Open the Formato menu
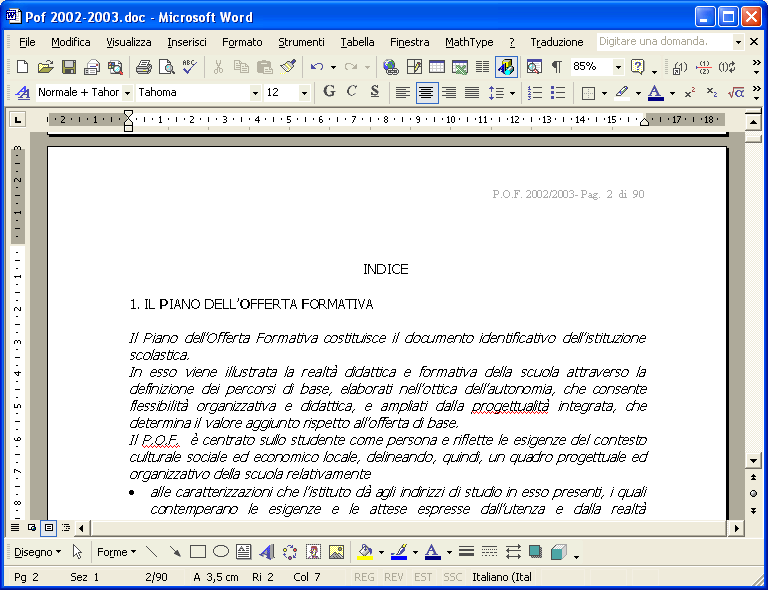 tap(242, 42)
